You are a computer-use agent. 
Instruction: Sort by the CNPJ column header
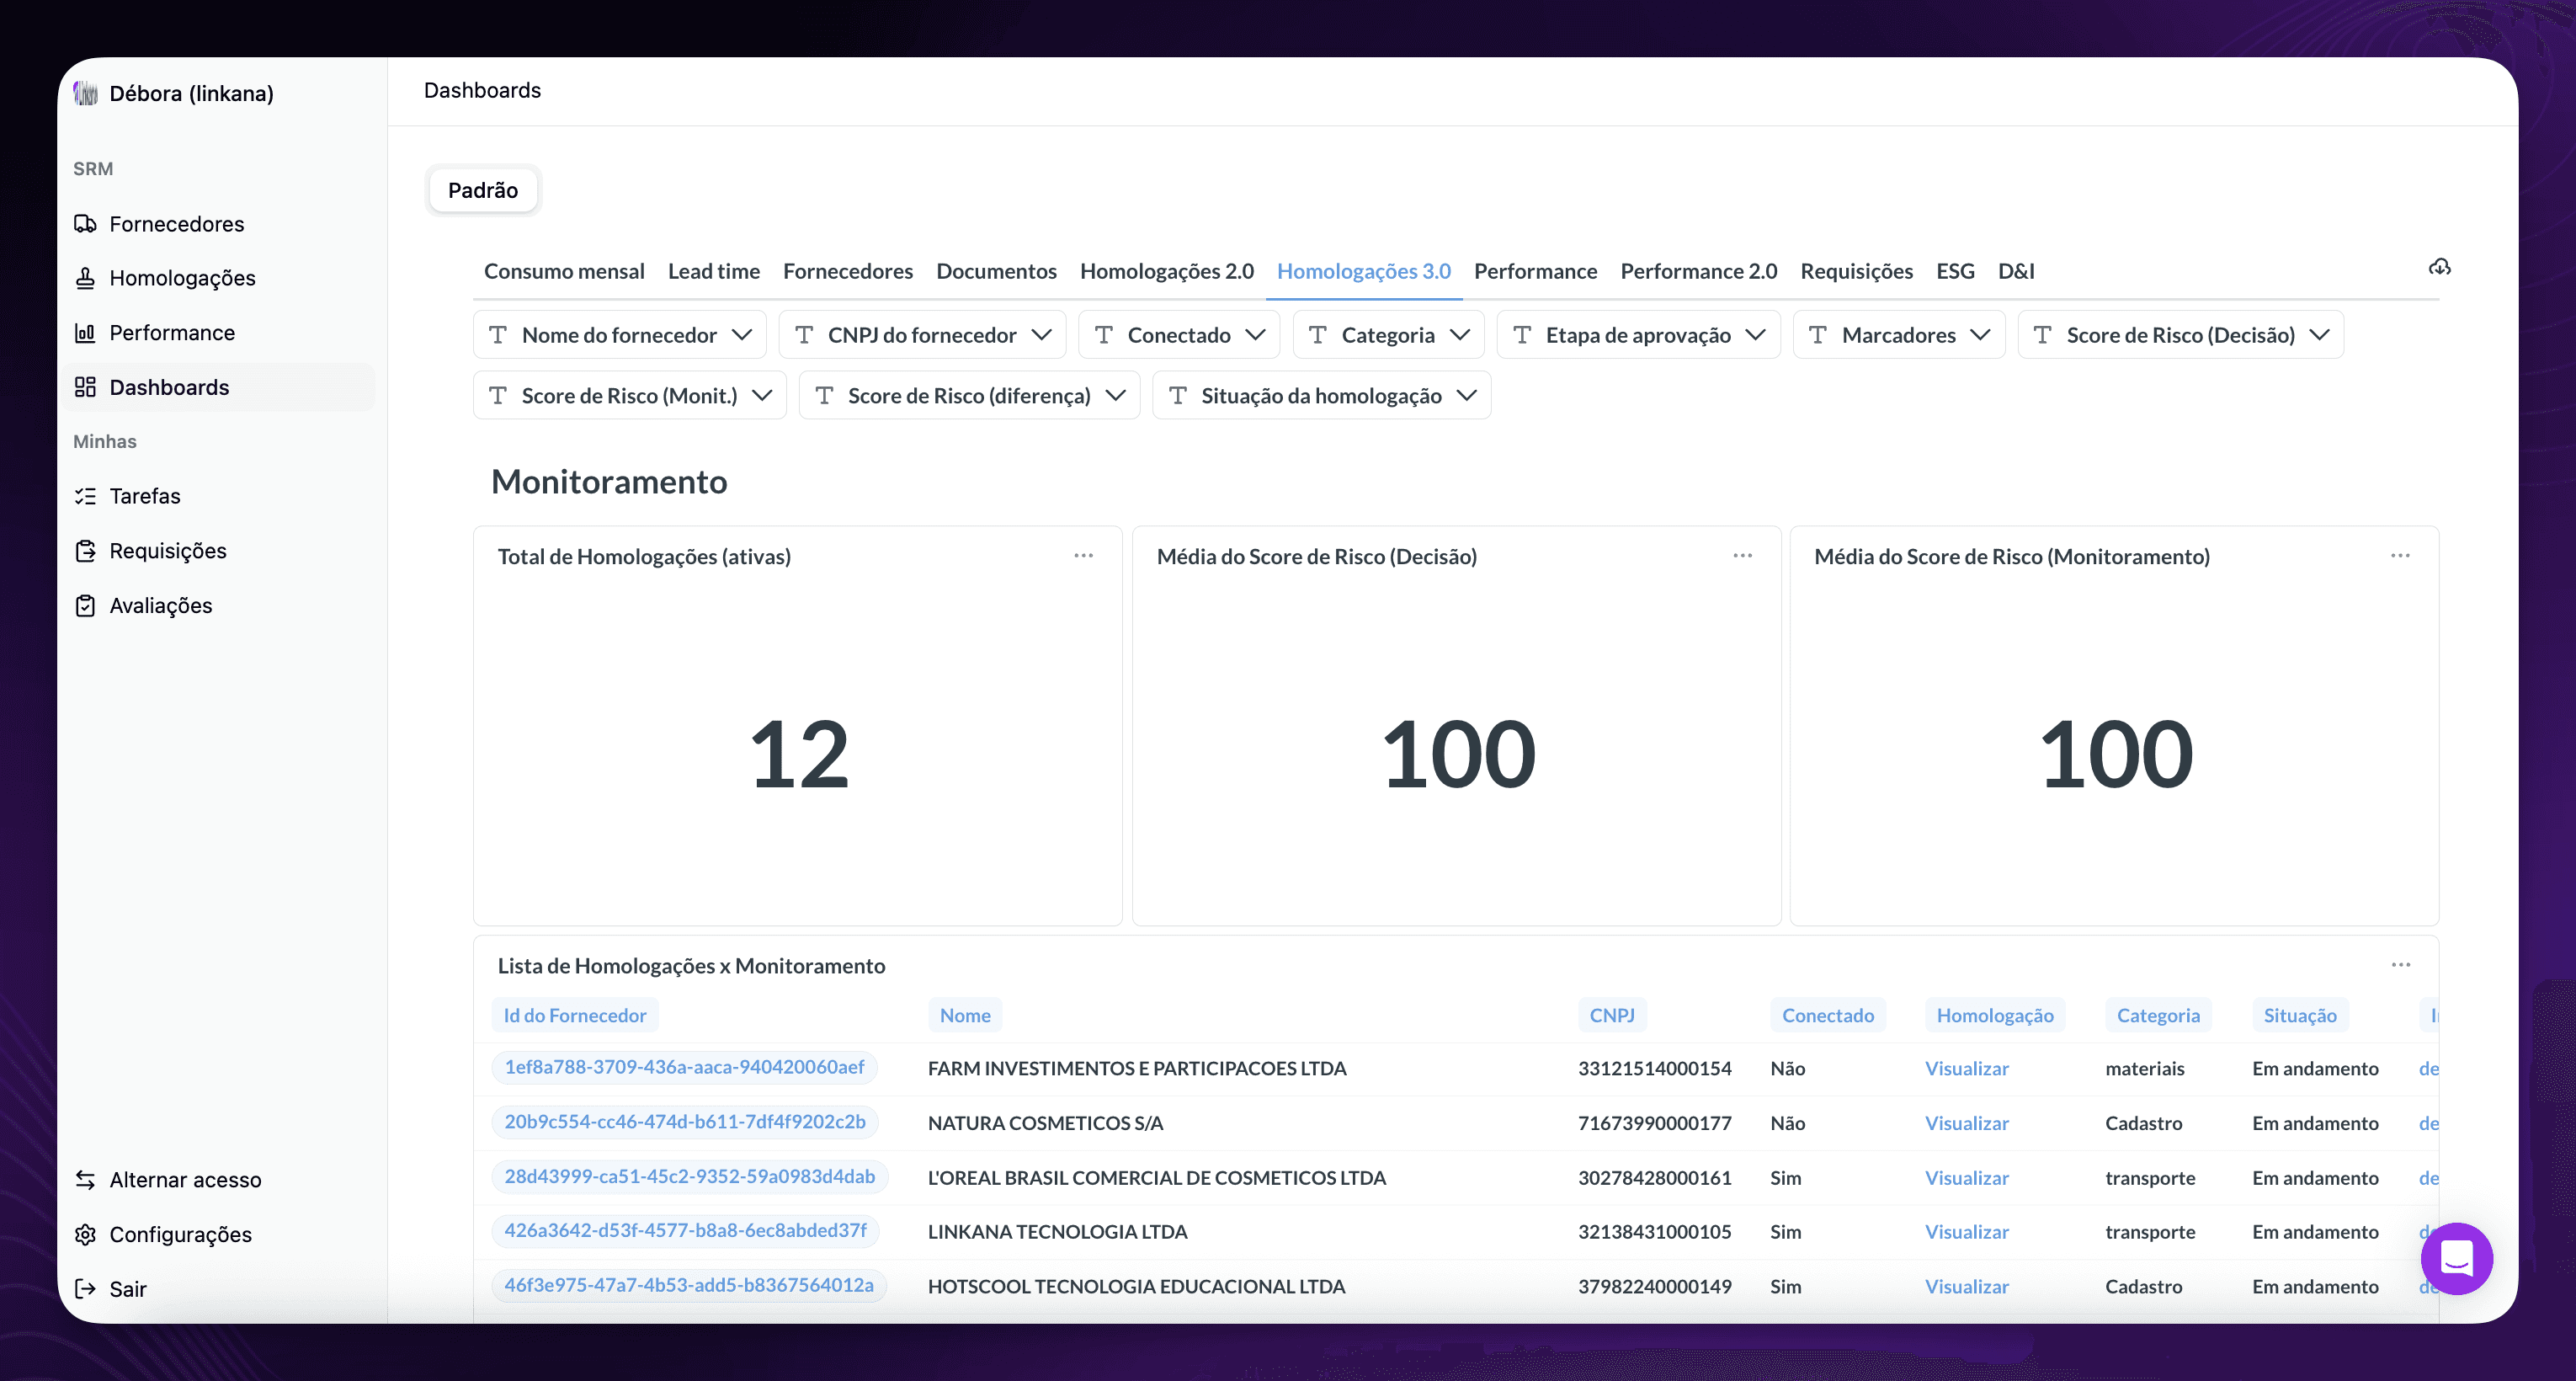coord(1611,1015)
